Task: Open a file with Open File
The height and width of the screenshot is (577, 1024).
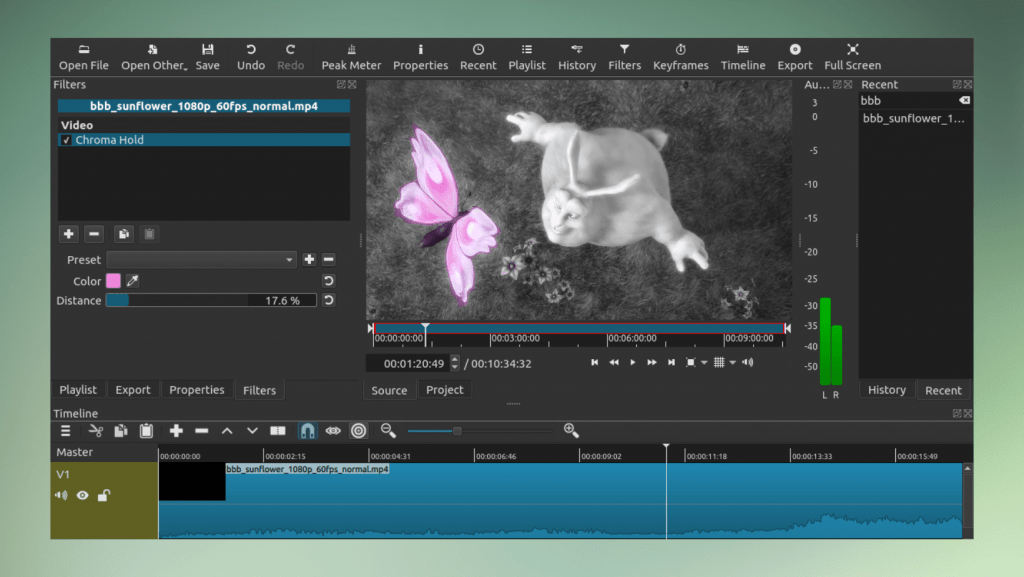Action: point(84,57)
